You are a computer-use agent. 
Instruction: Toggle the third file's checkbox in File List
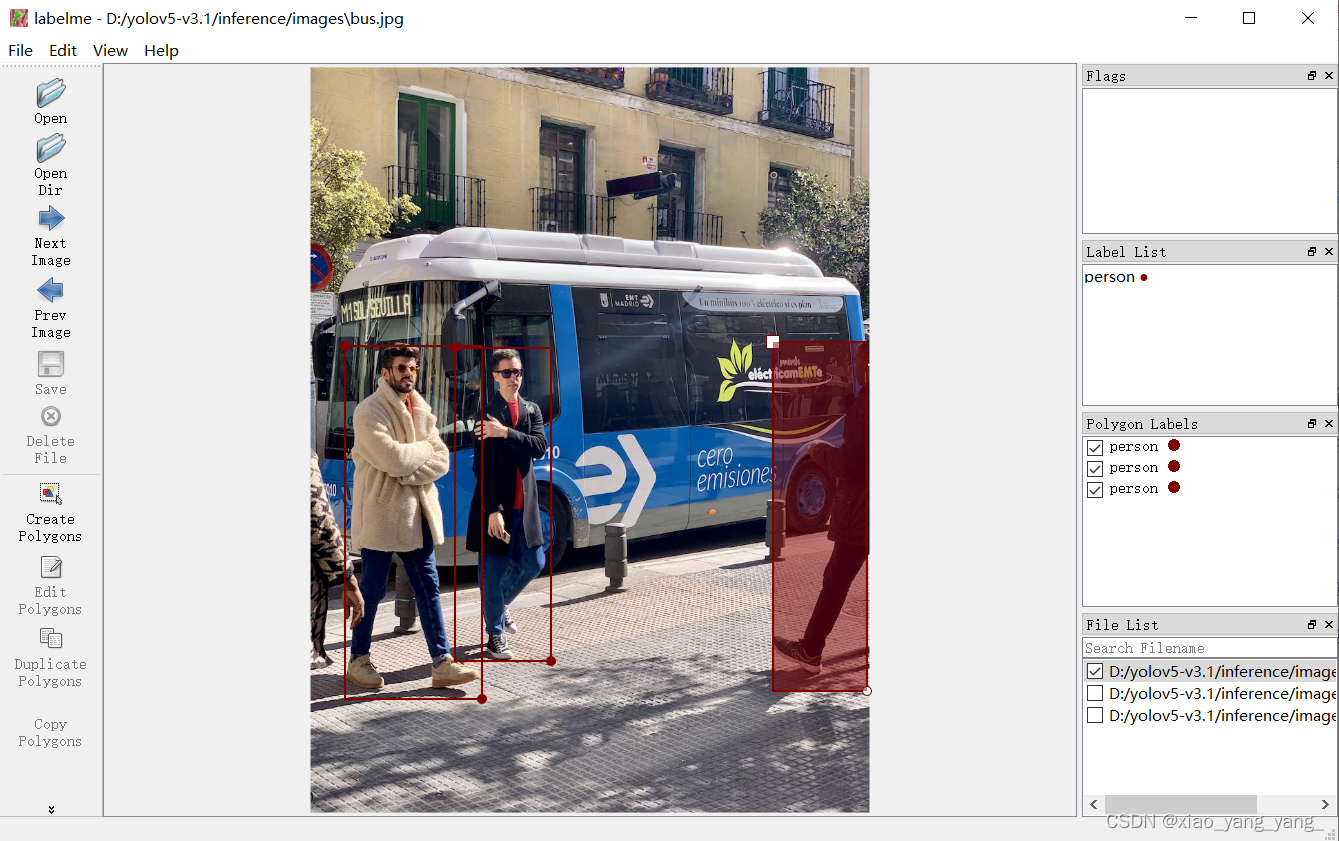pyautogui.click(x=1095, y=716)
